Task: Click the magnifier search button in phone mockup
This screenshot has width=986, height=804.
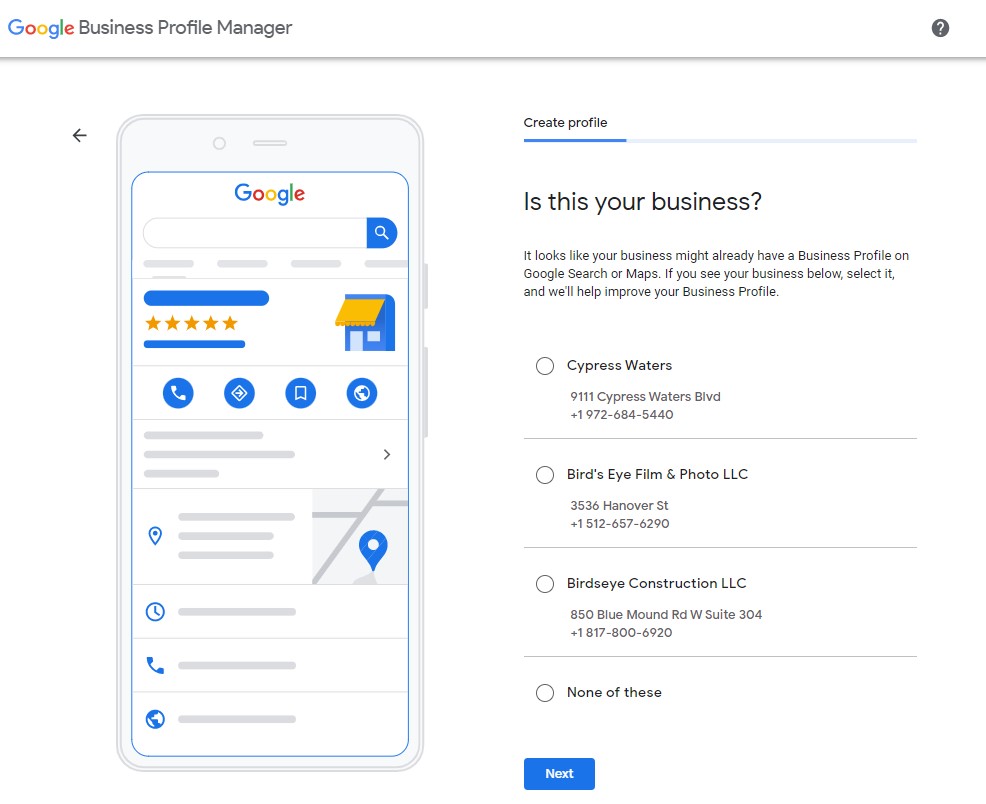Action: click(x=382, y=233)
